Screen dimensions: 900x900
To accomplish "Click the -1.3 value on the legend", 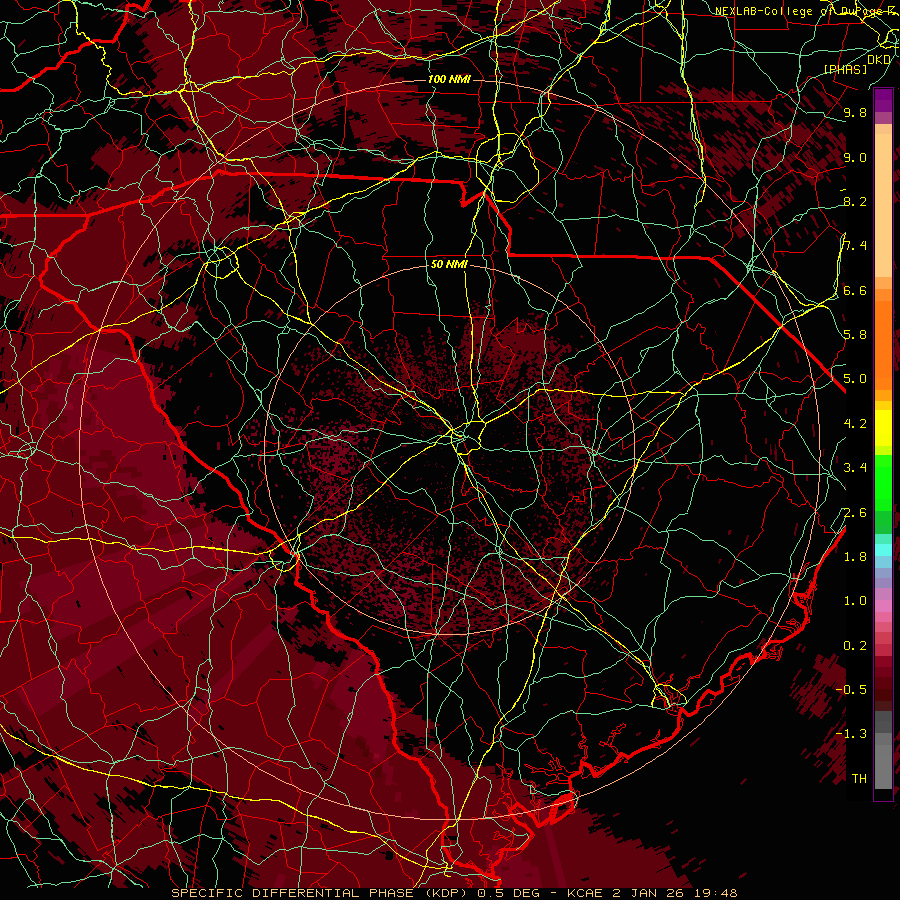I will [x=852, y=734].
